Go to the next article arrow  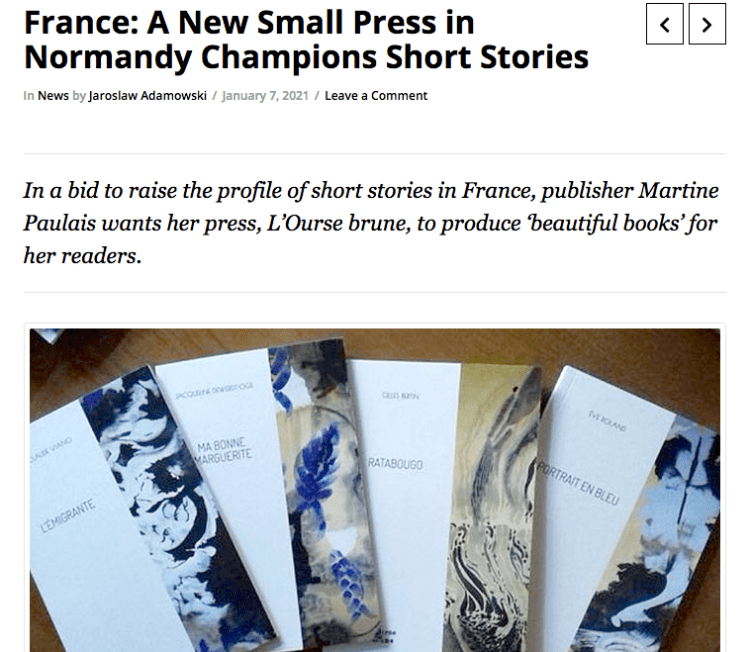706,24
